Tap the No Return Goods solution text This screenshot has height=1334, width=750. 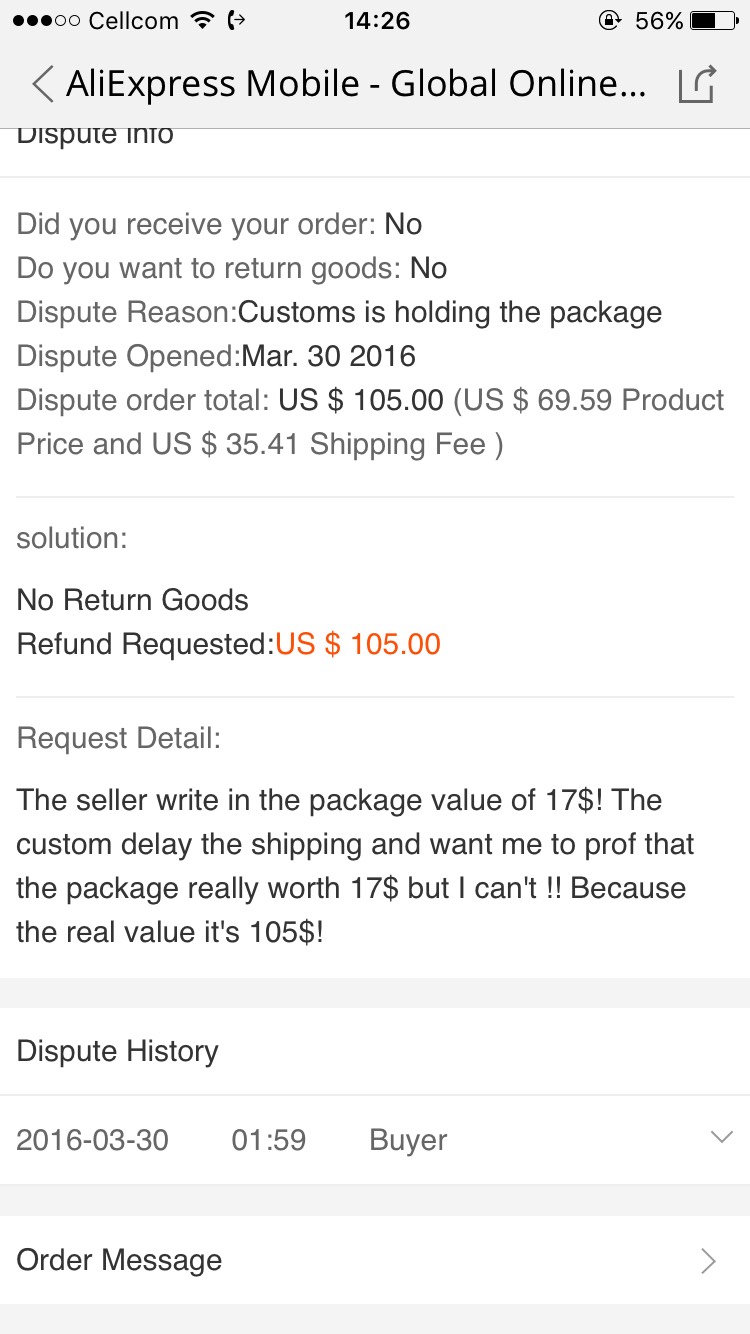133,600
